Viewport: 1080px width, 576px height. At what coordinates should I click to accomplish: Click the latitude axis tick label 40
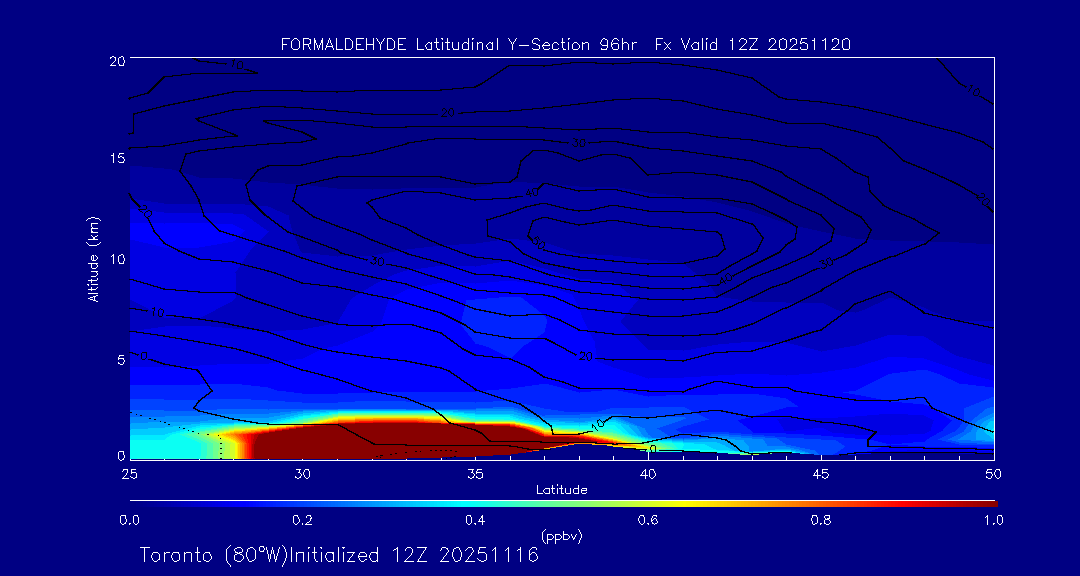648,473
